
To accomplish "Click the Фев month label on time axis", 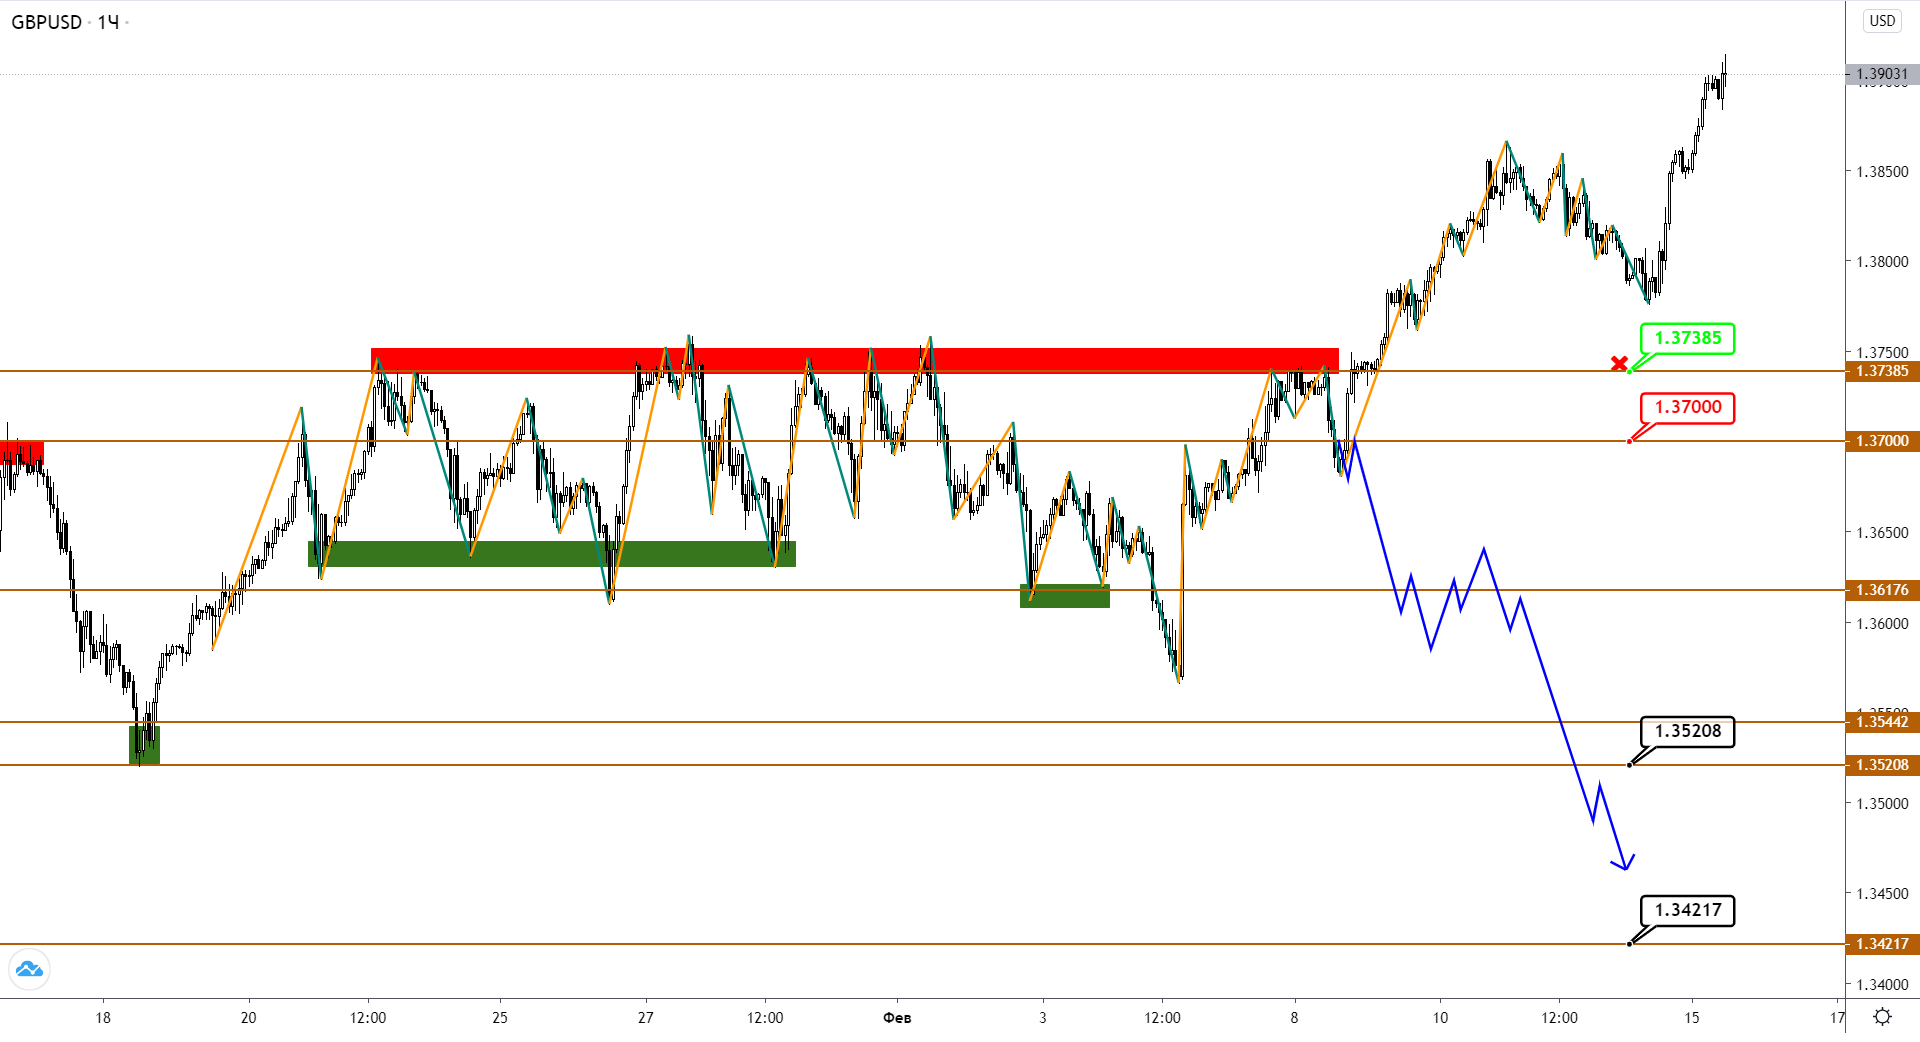I will [x=897, y=1018].
